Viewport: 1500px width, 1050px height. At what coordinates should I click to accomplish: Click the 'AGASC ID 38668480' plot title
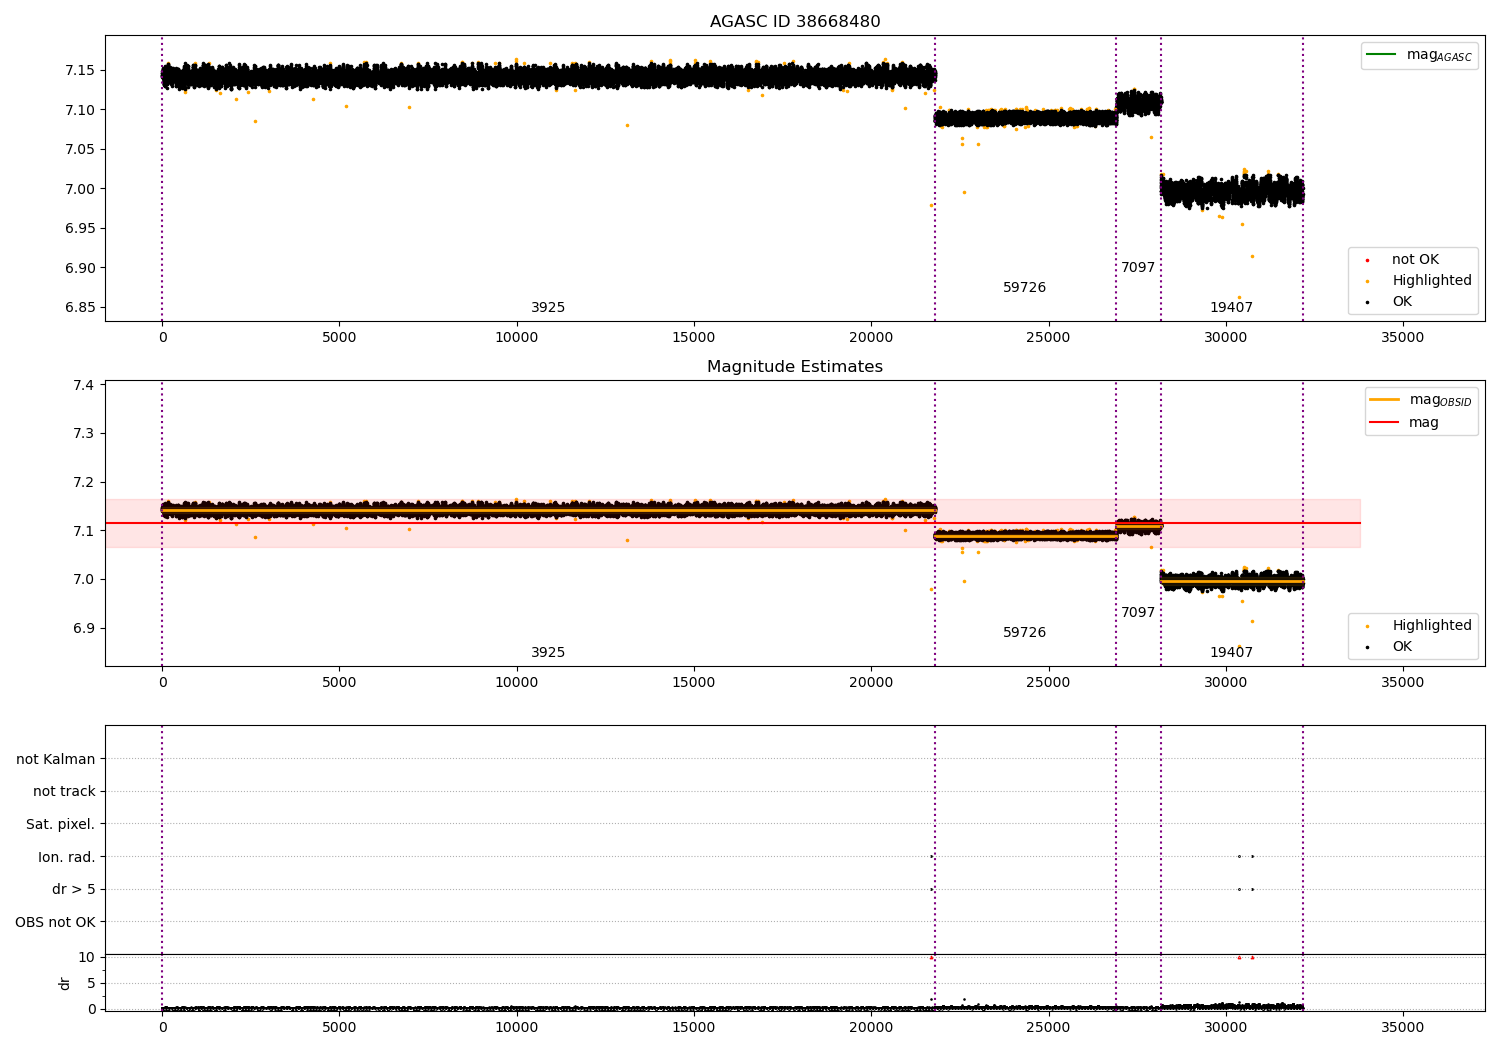pyautogui.click(x=795, y=22)
